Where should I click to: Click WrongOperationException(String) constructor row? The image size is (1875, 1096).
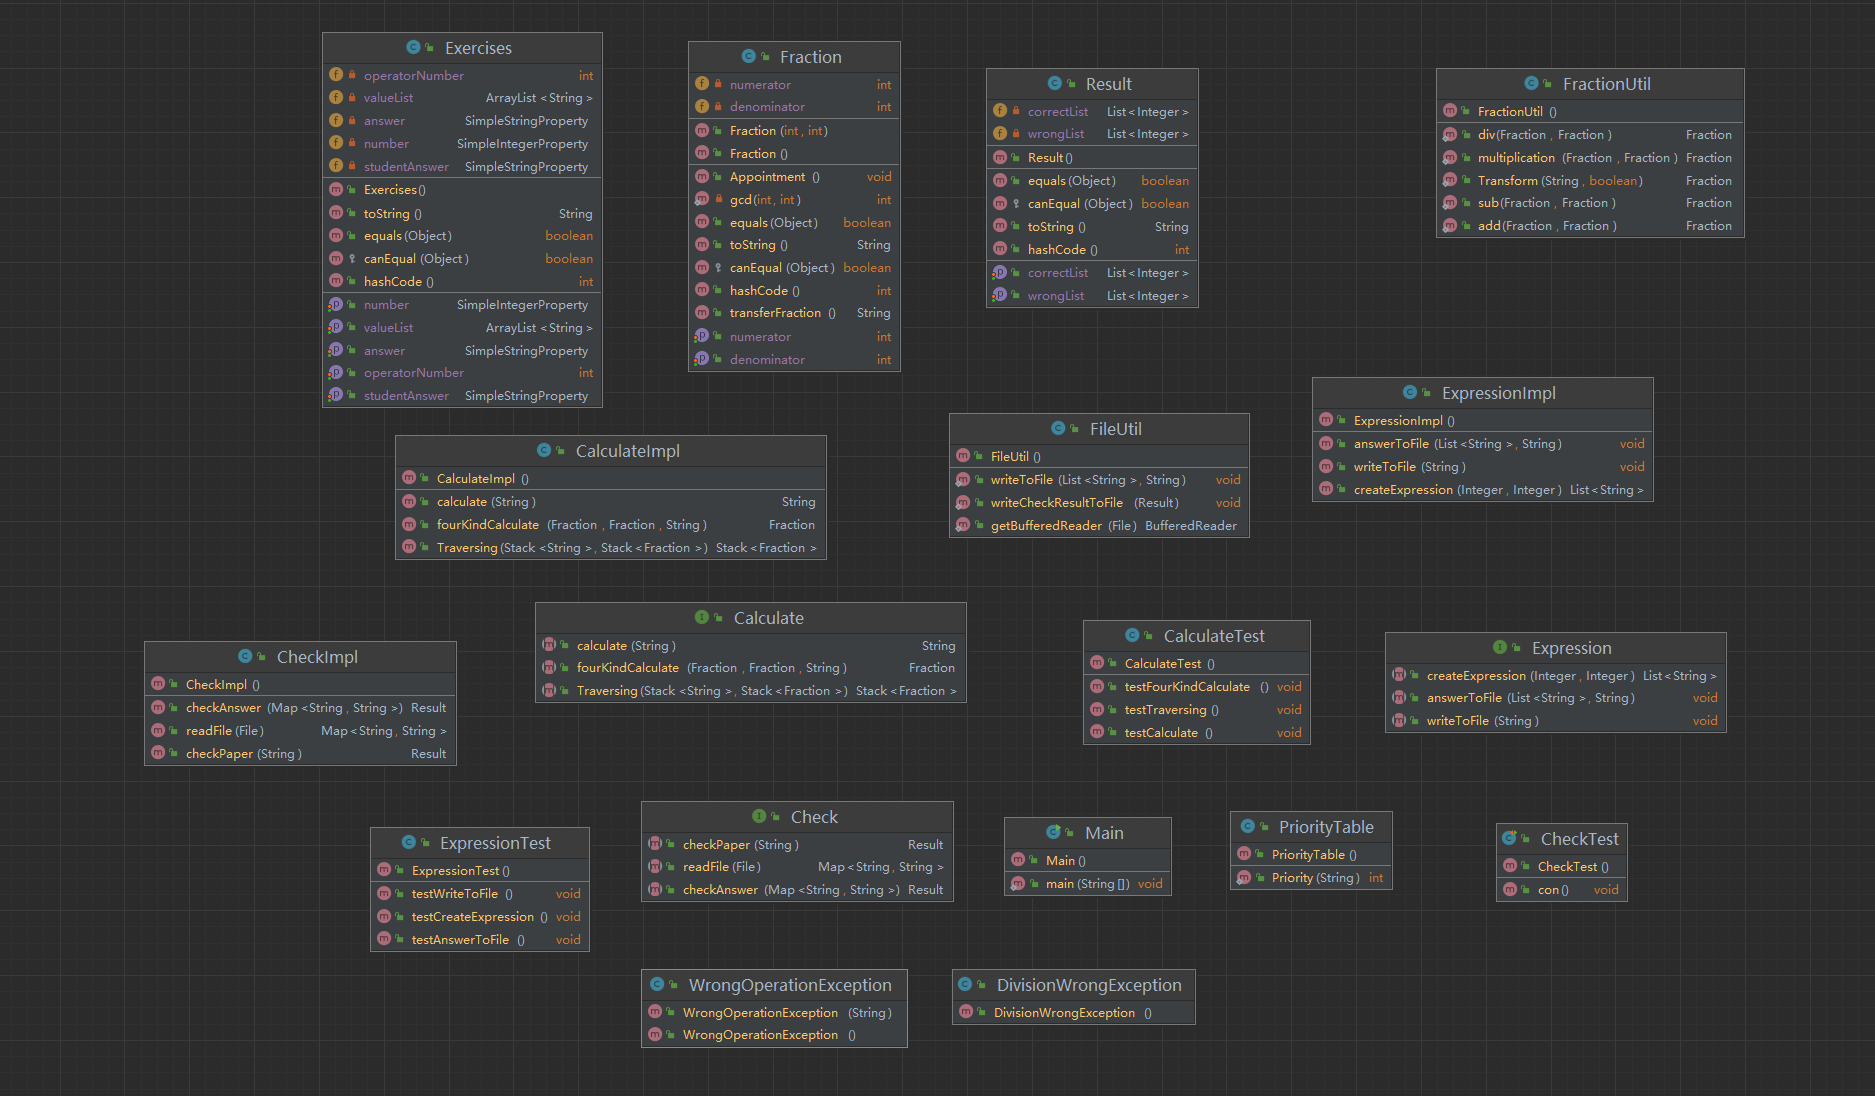774,1013
